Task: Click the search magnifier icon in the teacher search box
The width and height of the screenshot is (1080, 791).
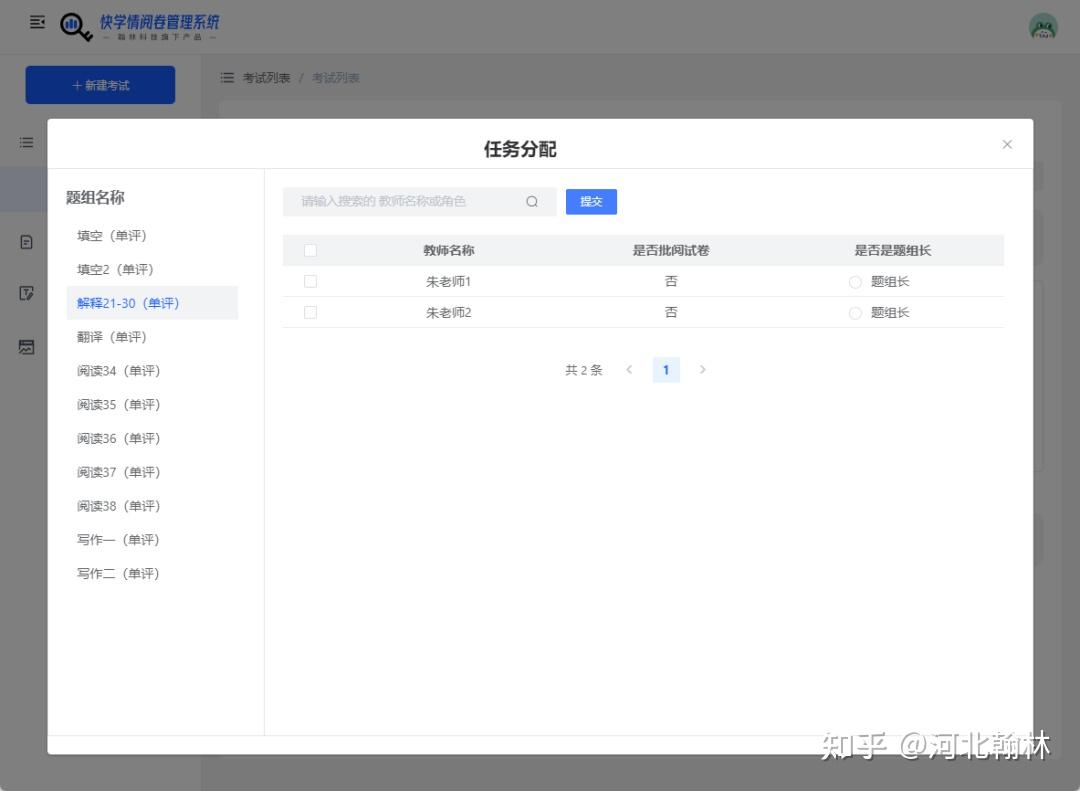Action: 532,202
